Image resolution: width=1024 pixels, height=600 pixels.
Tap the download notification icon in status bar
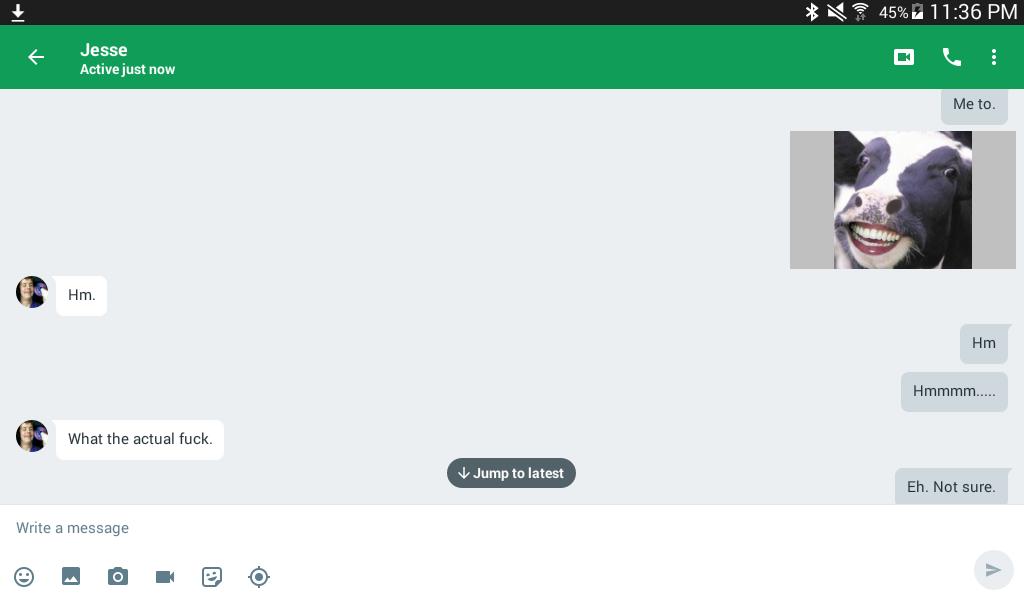click(x=17, y=12)
